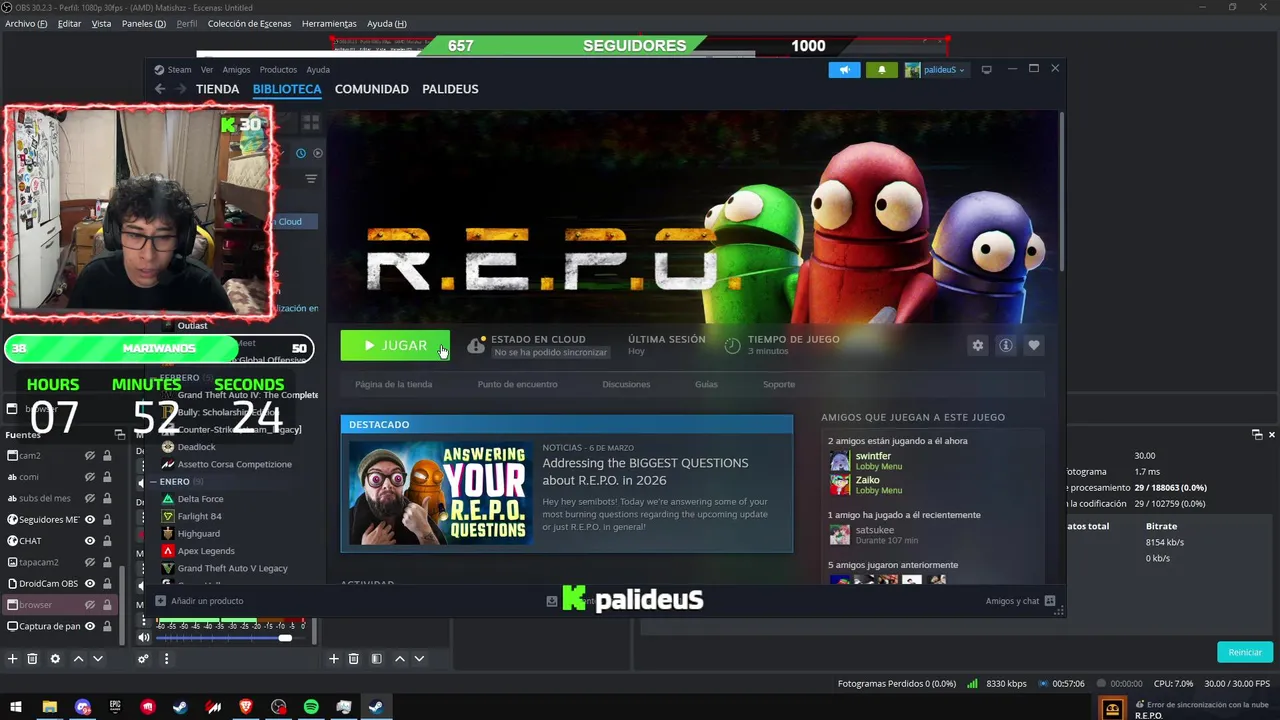Click the Steam library grid view icon
This screenshot has width=1280, height=720.
pyautogui.click(x=311, y=122)
